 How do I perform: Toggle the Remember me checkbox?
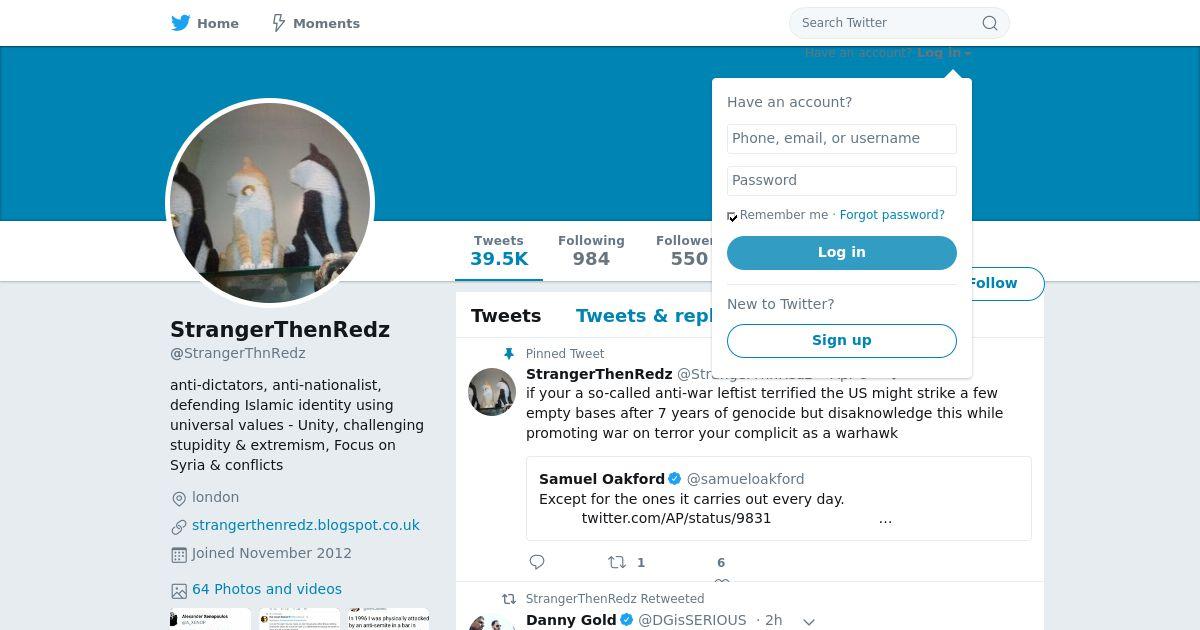732,216
